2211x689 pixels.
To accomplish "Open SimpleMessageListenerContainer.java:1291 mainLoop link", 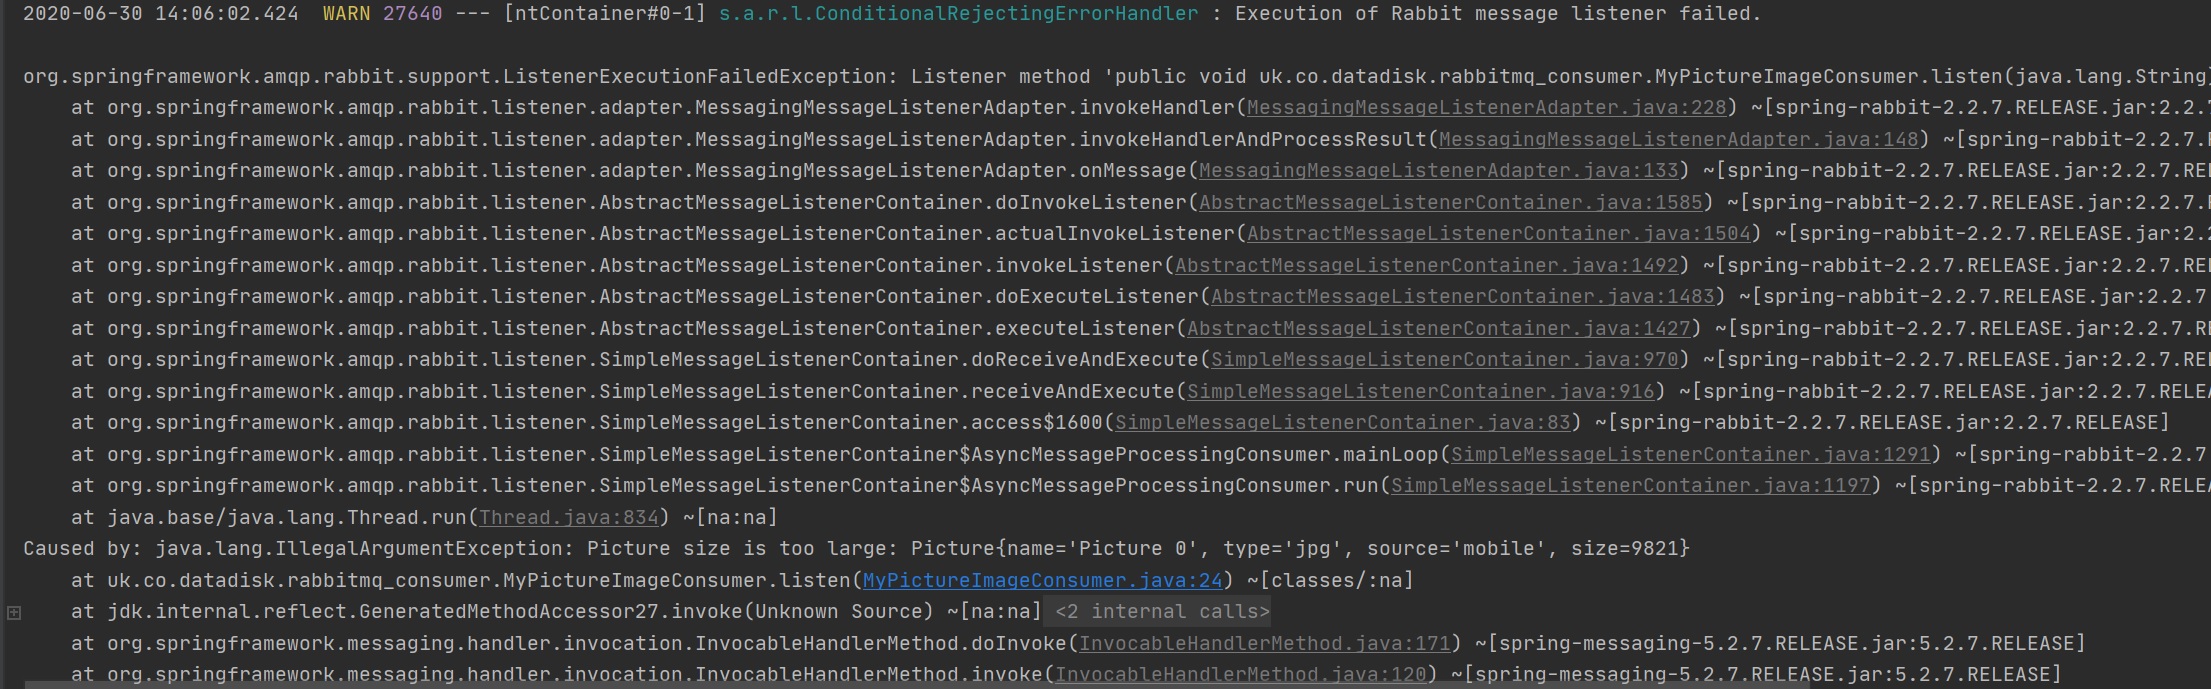I will 1690,455.
